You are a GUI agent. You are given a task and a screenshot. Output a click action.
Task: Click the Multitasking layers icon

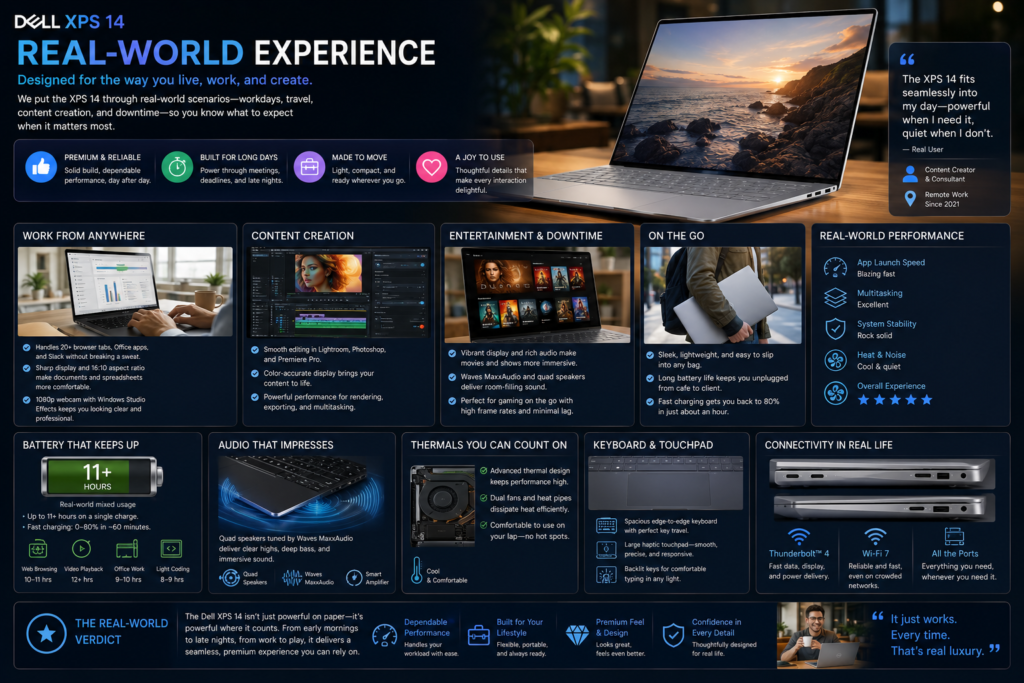pos(835,298)
